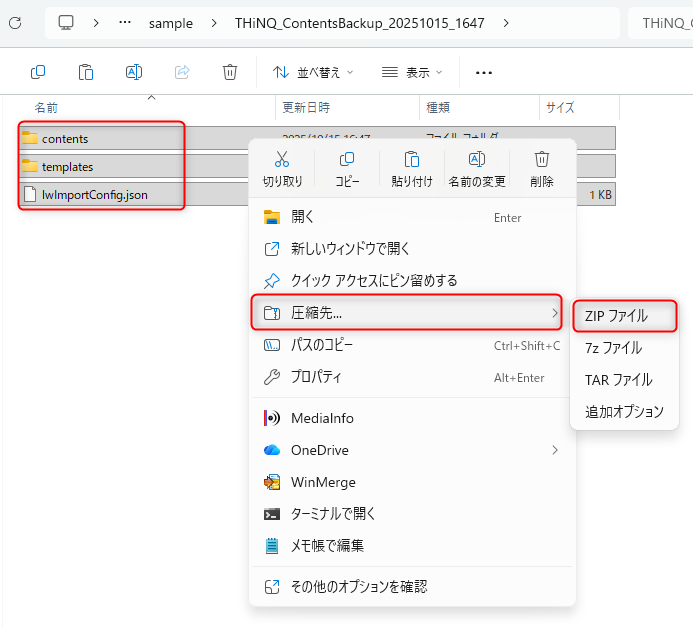The width and height of the screenshot is (693, 629).
Task: Sort by the 更新日時 column header
Action: 306,107
